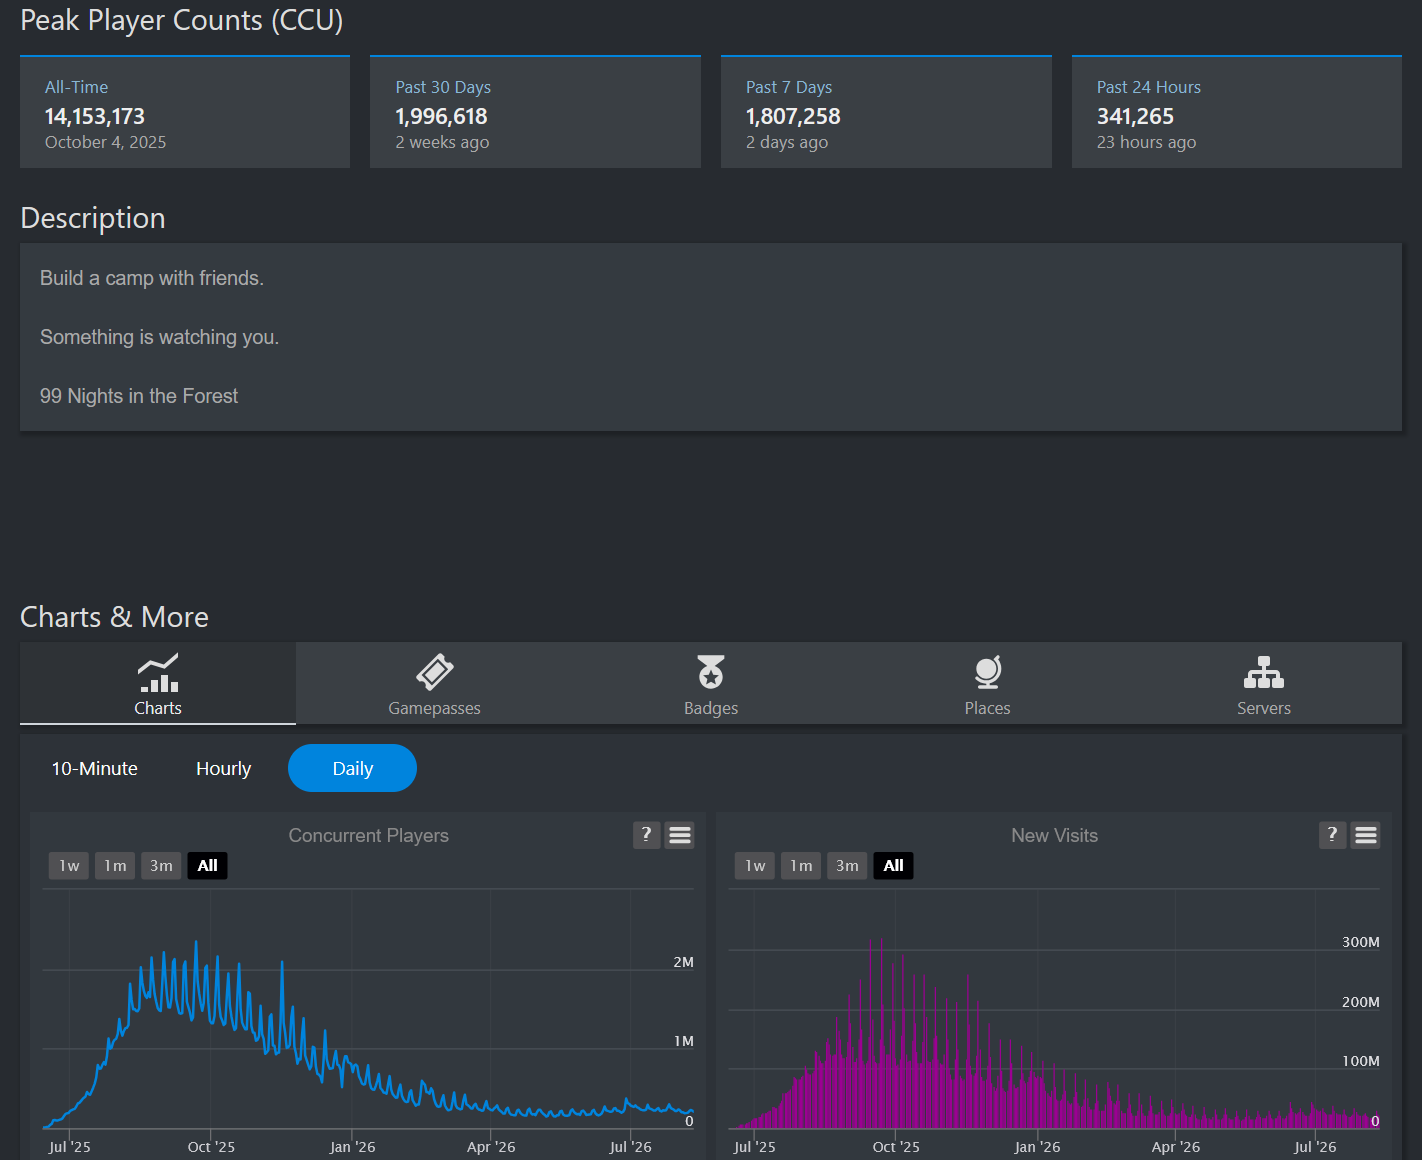Viewport: 1422px width, 1160px height.
Task: Open New Visits chart hamburger menu
Action: pyautogui.click(x=1366, y=835)
